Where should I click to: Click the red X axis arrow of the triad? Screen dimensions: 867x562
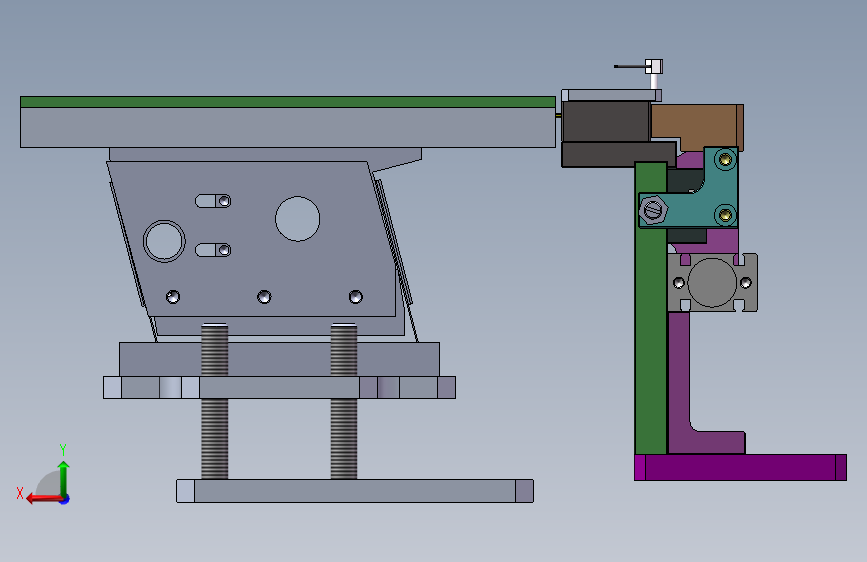pos(44,498)
